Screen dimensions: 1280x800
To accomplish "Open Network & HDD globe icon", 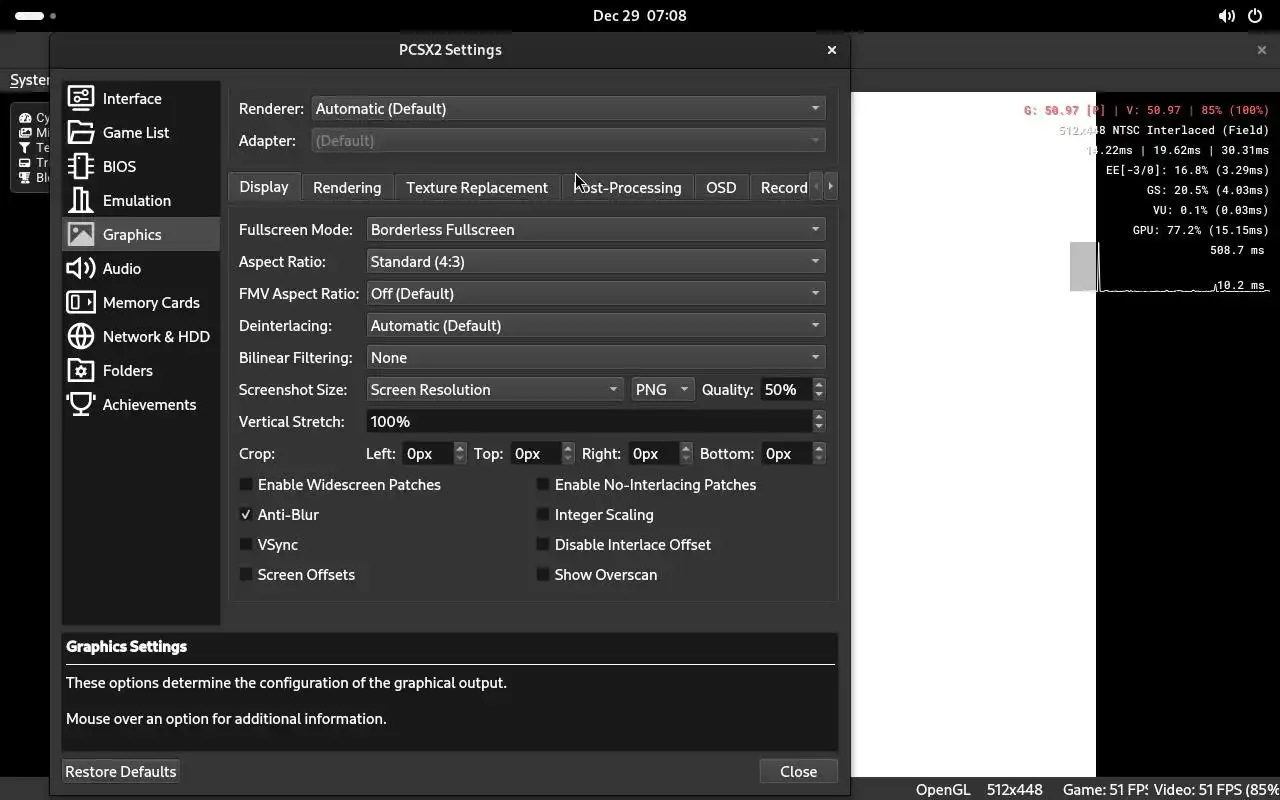I will (81, 336).
